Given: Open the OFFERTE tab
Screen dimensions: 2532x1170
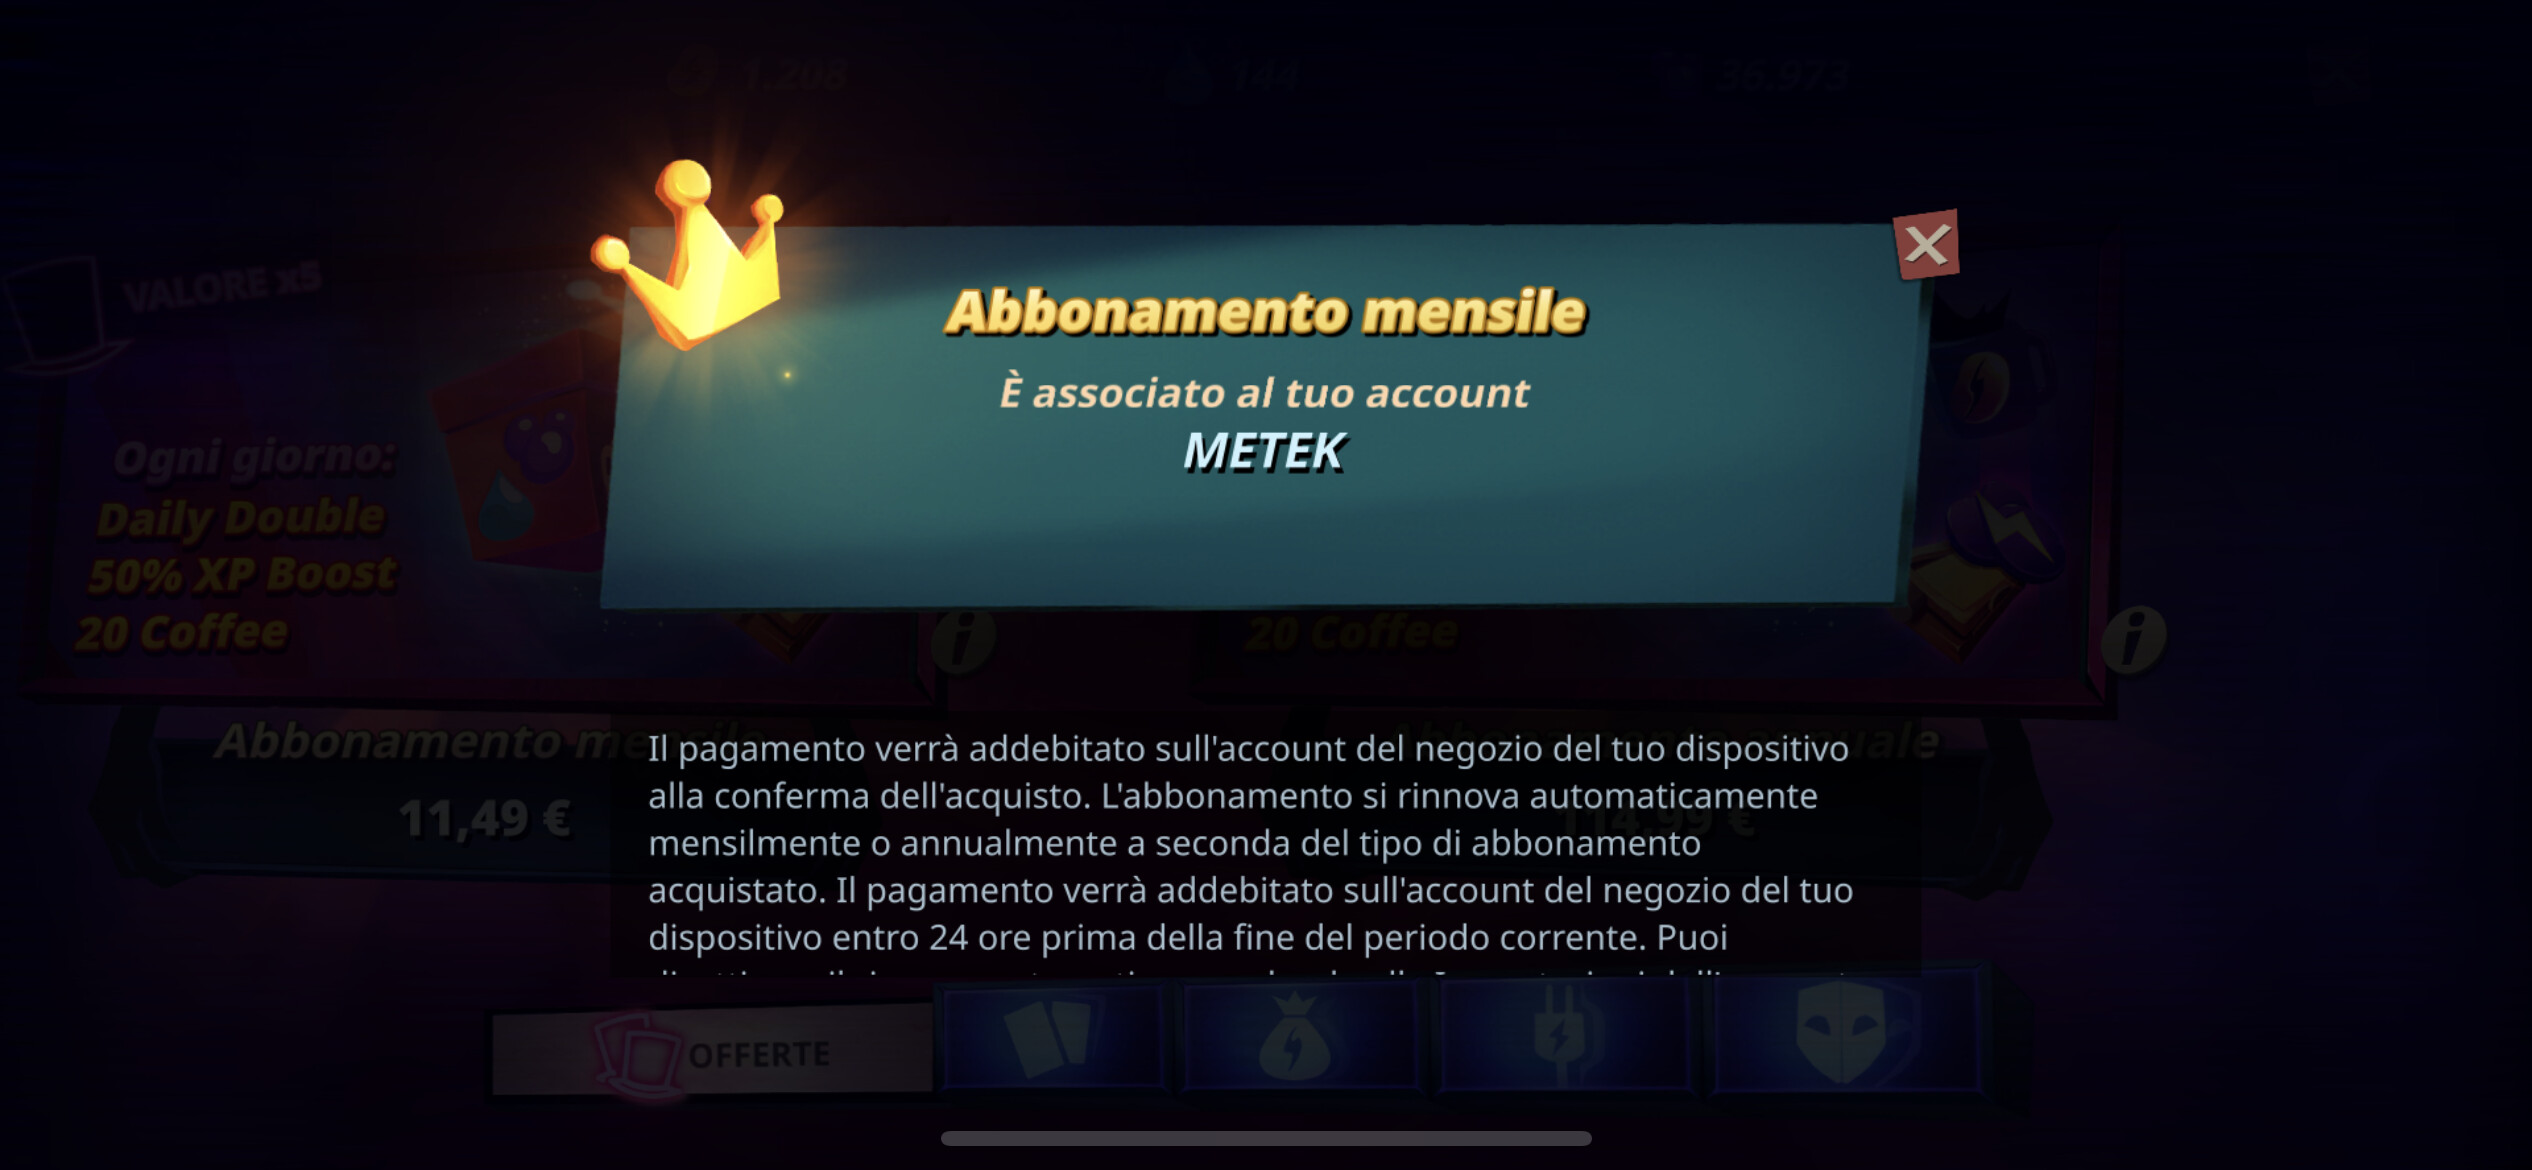Looking at the screenshot, I should [x=712, y=1054].
